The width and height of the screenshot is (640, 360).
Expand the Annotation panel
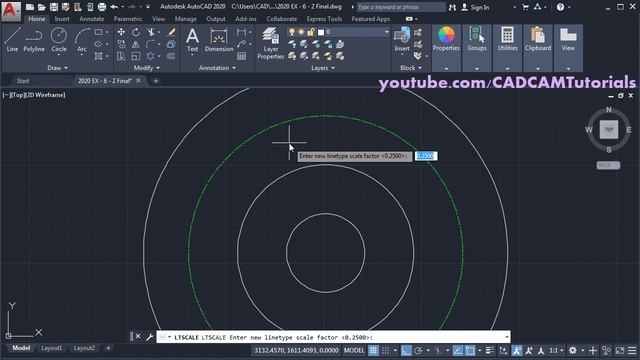(x=217, y=68)
